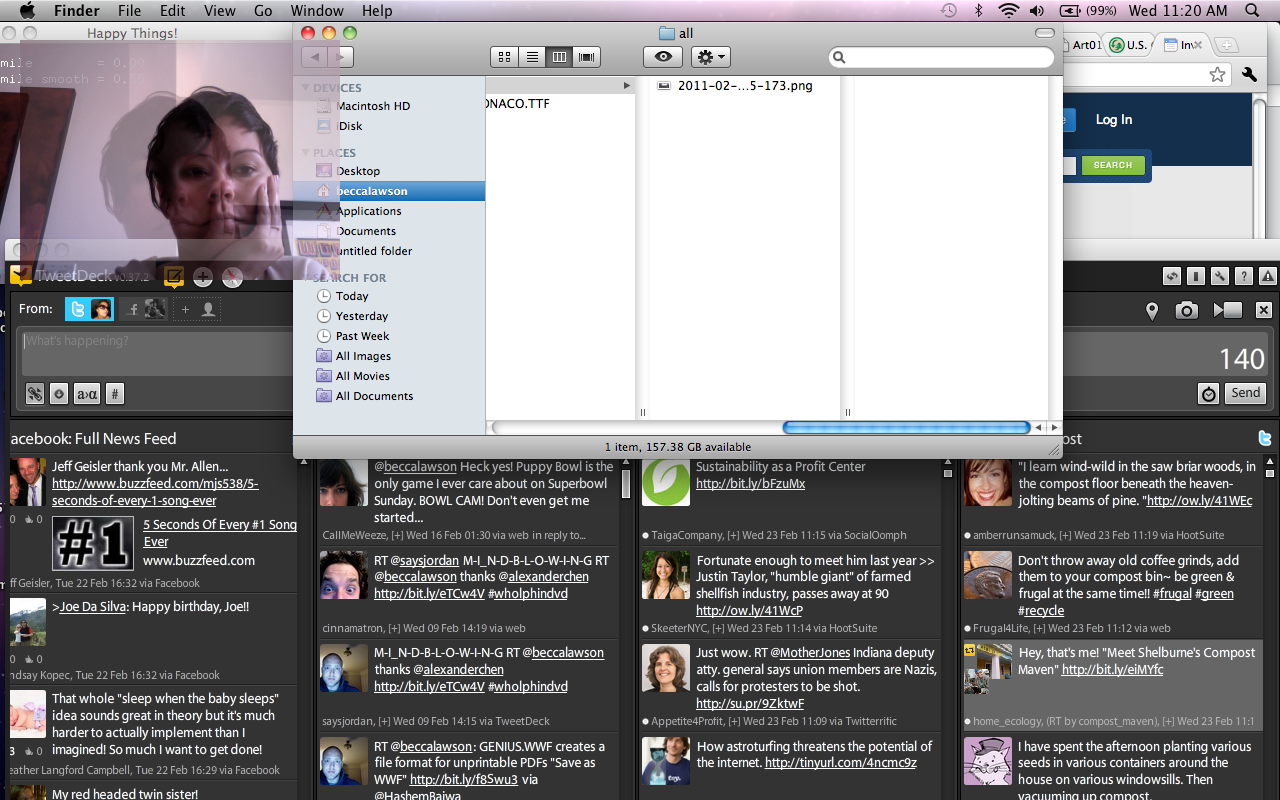Click the camera icon to add a photo
1280x800 pixels.
pos(1186,311)
